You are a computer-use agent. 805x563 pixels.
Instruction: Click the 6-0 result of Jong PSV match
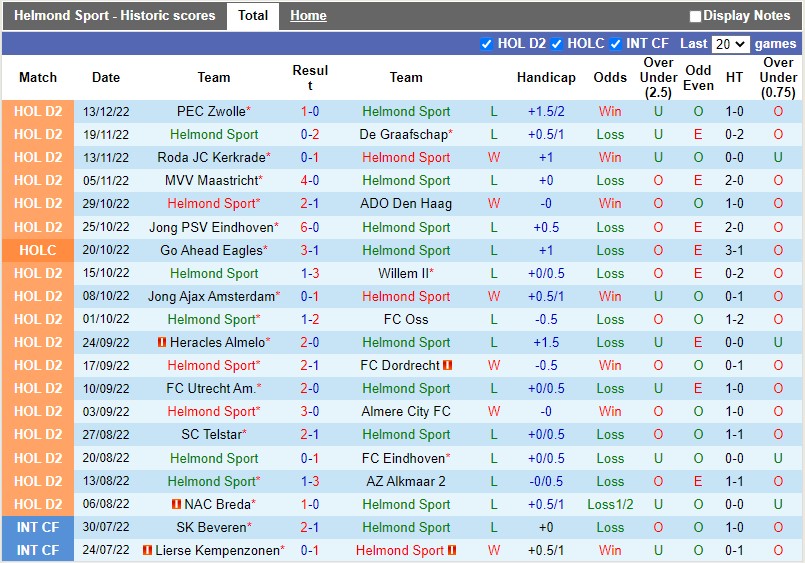click(x=310, y=227)
